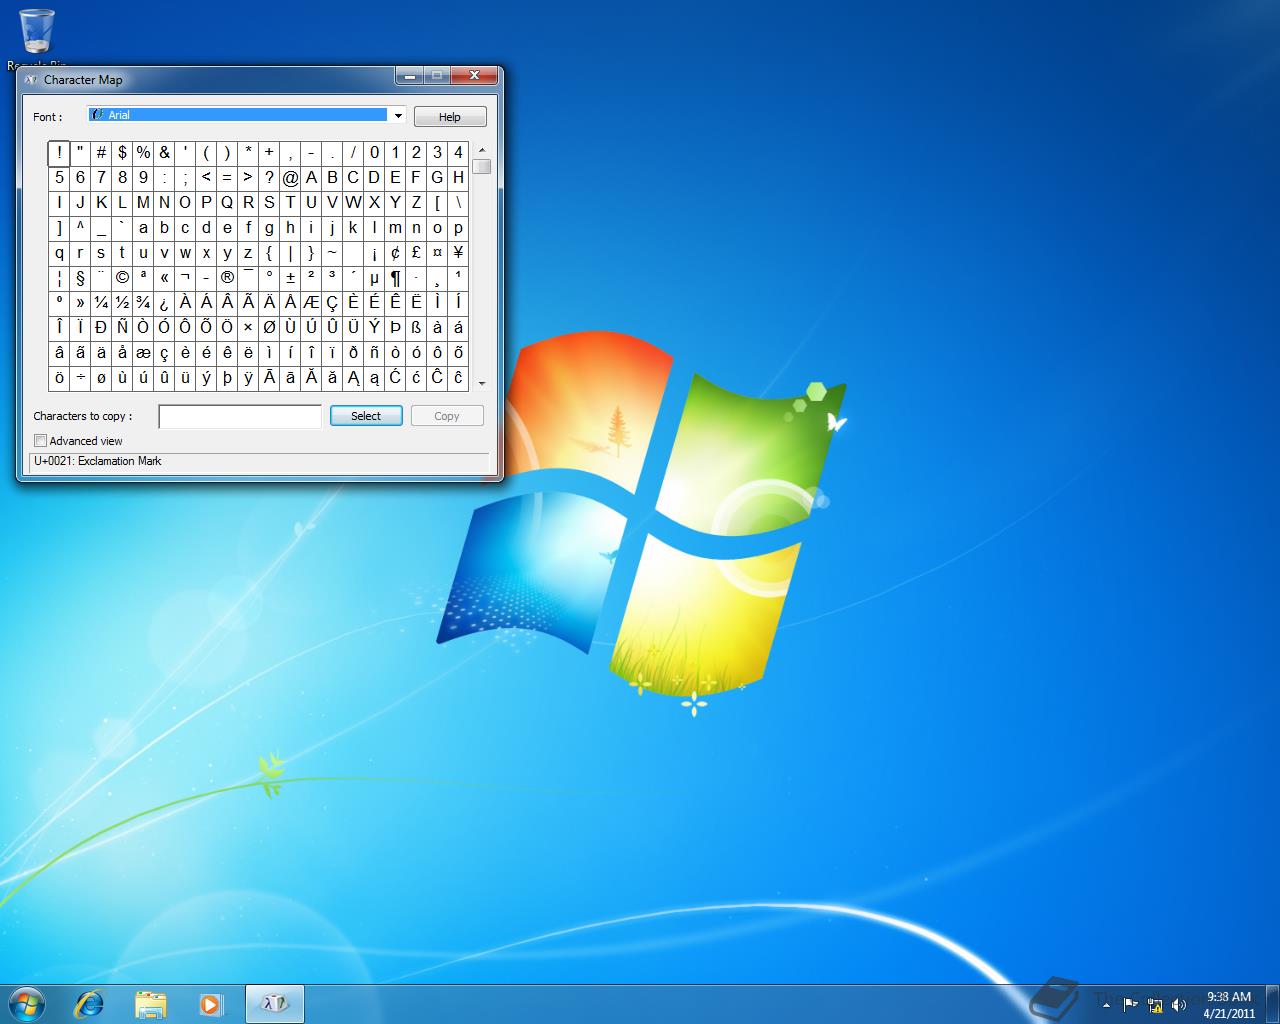Select the exclamation mark character
Screen dimensions: 1280x1024
click(59, 153)
